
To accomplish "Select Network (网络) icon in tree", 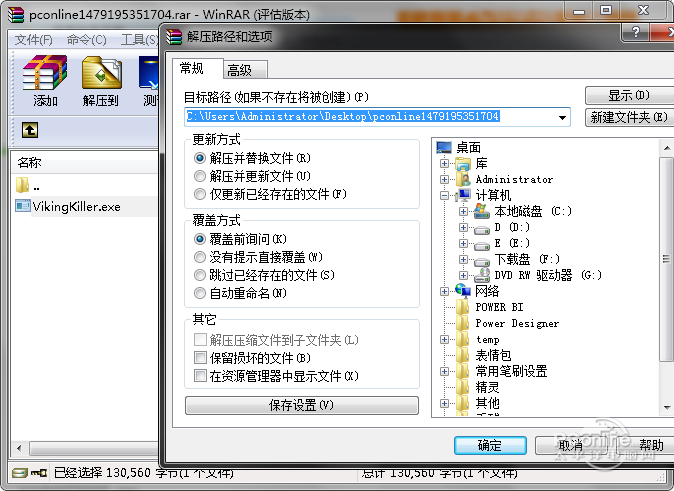I will tap(463, 291).
